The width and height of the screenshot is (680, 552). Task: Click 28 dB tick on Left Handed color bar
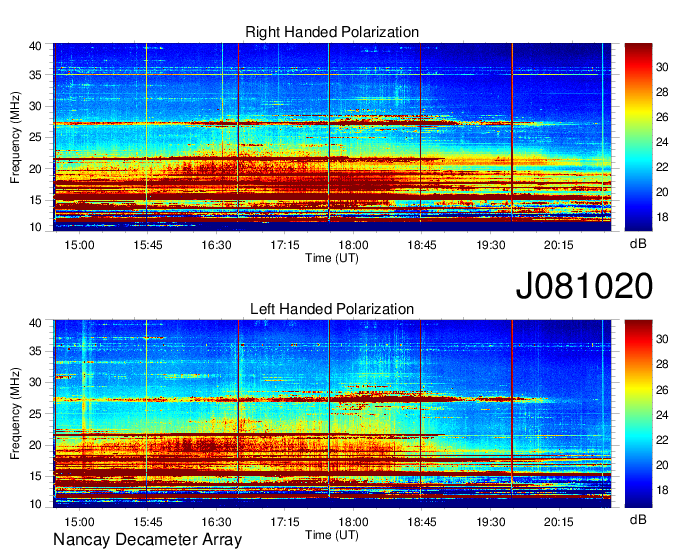click(x=662, y=364)
